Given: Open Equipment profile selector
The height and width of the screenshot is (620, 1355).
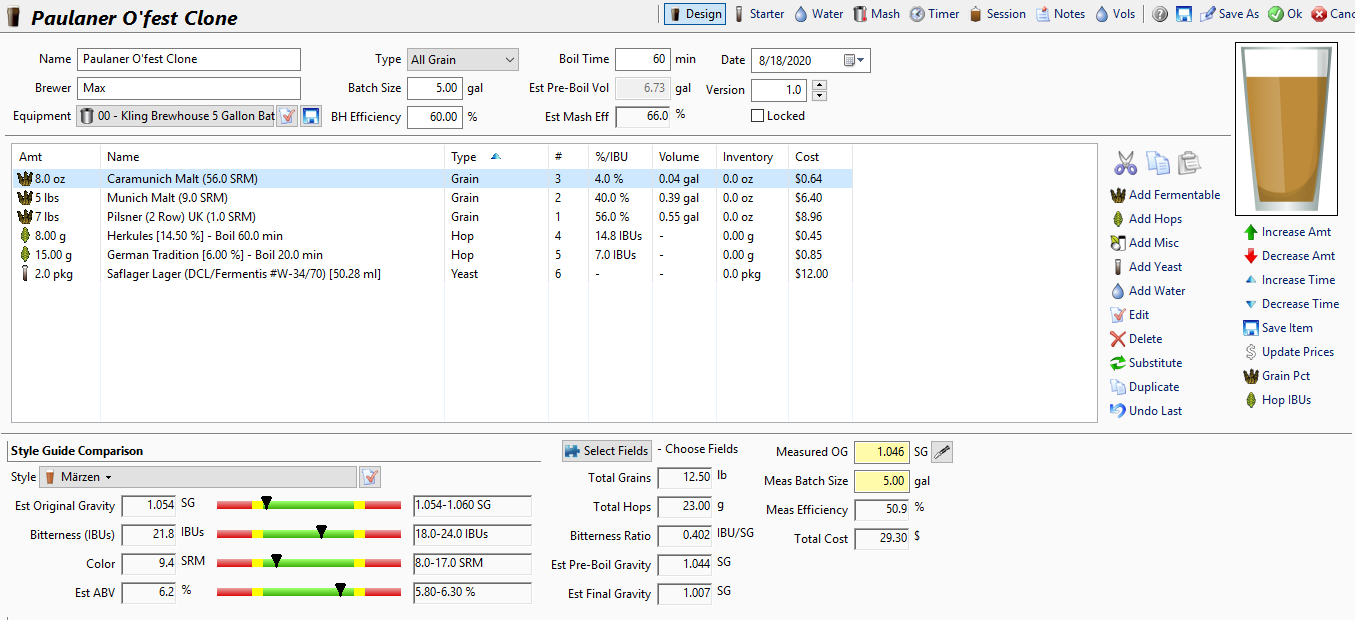Looking at the screenshot, I should (175, 116).
